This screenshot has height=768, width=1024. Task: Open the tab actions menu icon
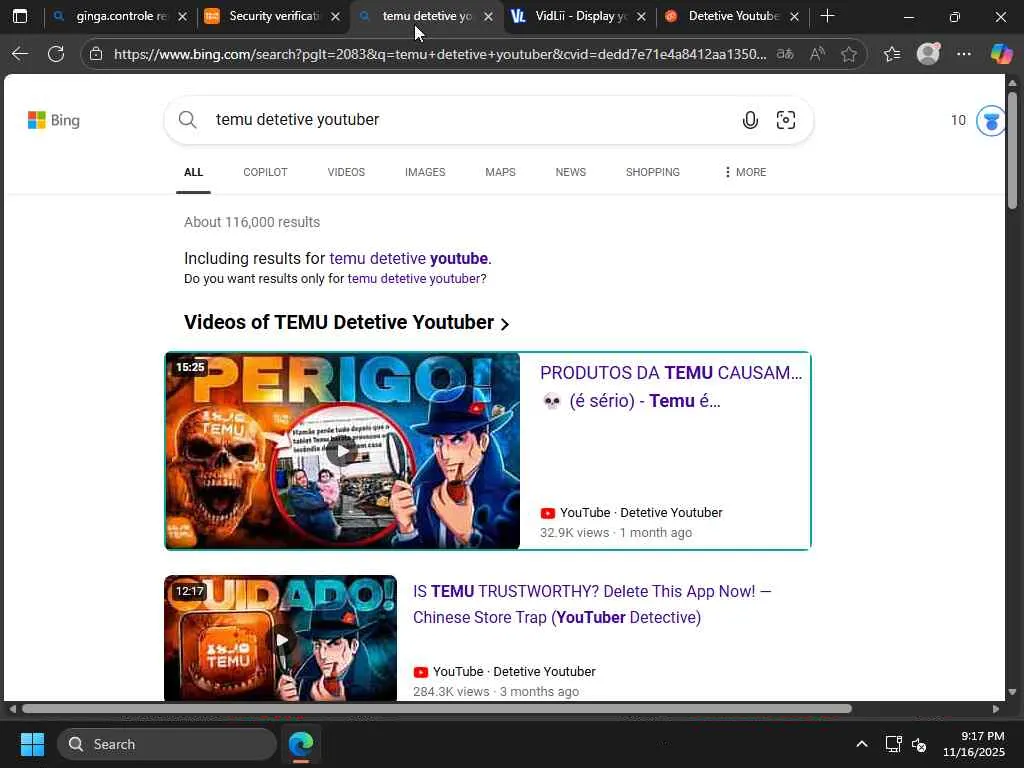(x=20, y=16)
